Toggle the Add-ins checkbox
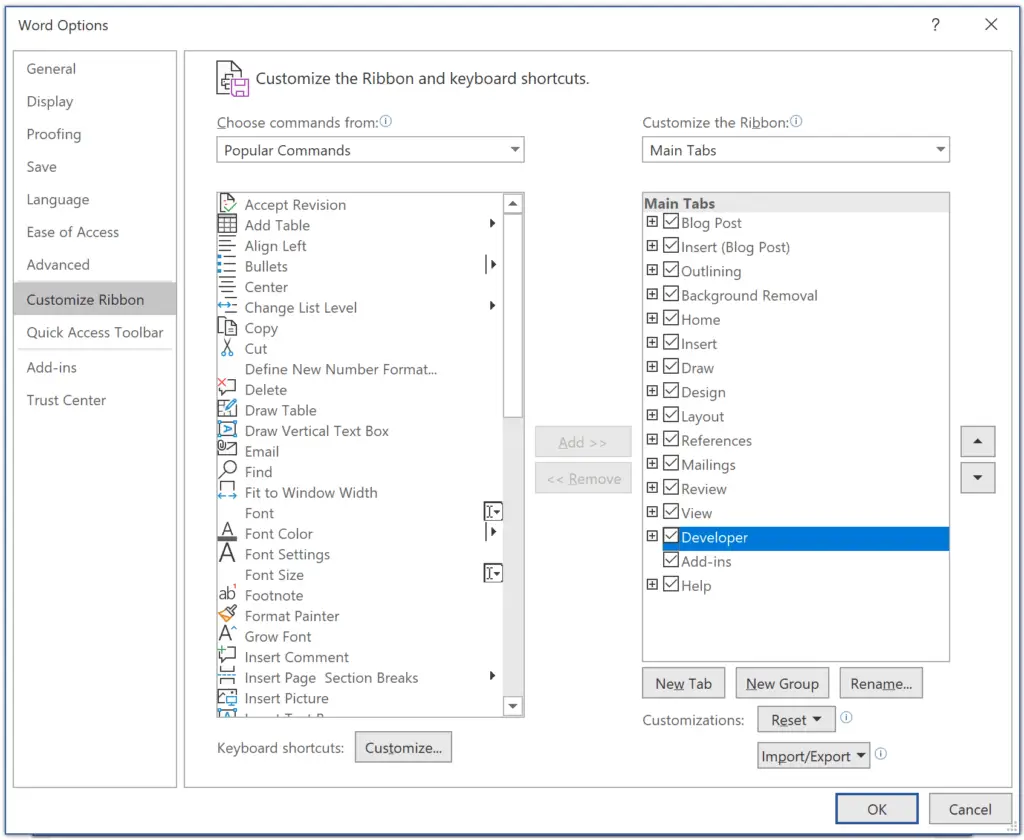1024x840 pixels. [671, 561]
